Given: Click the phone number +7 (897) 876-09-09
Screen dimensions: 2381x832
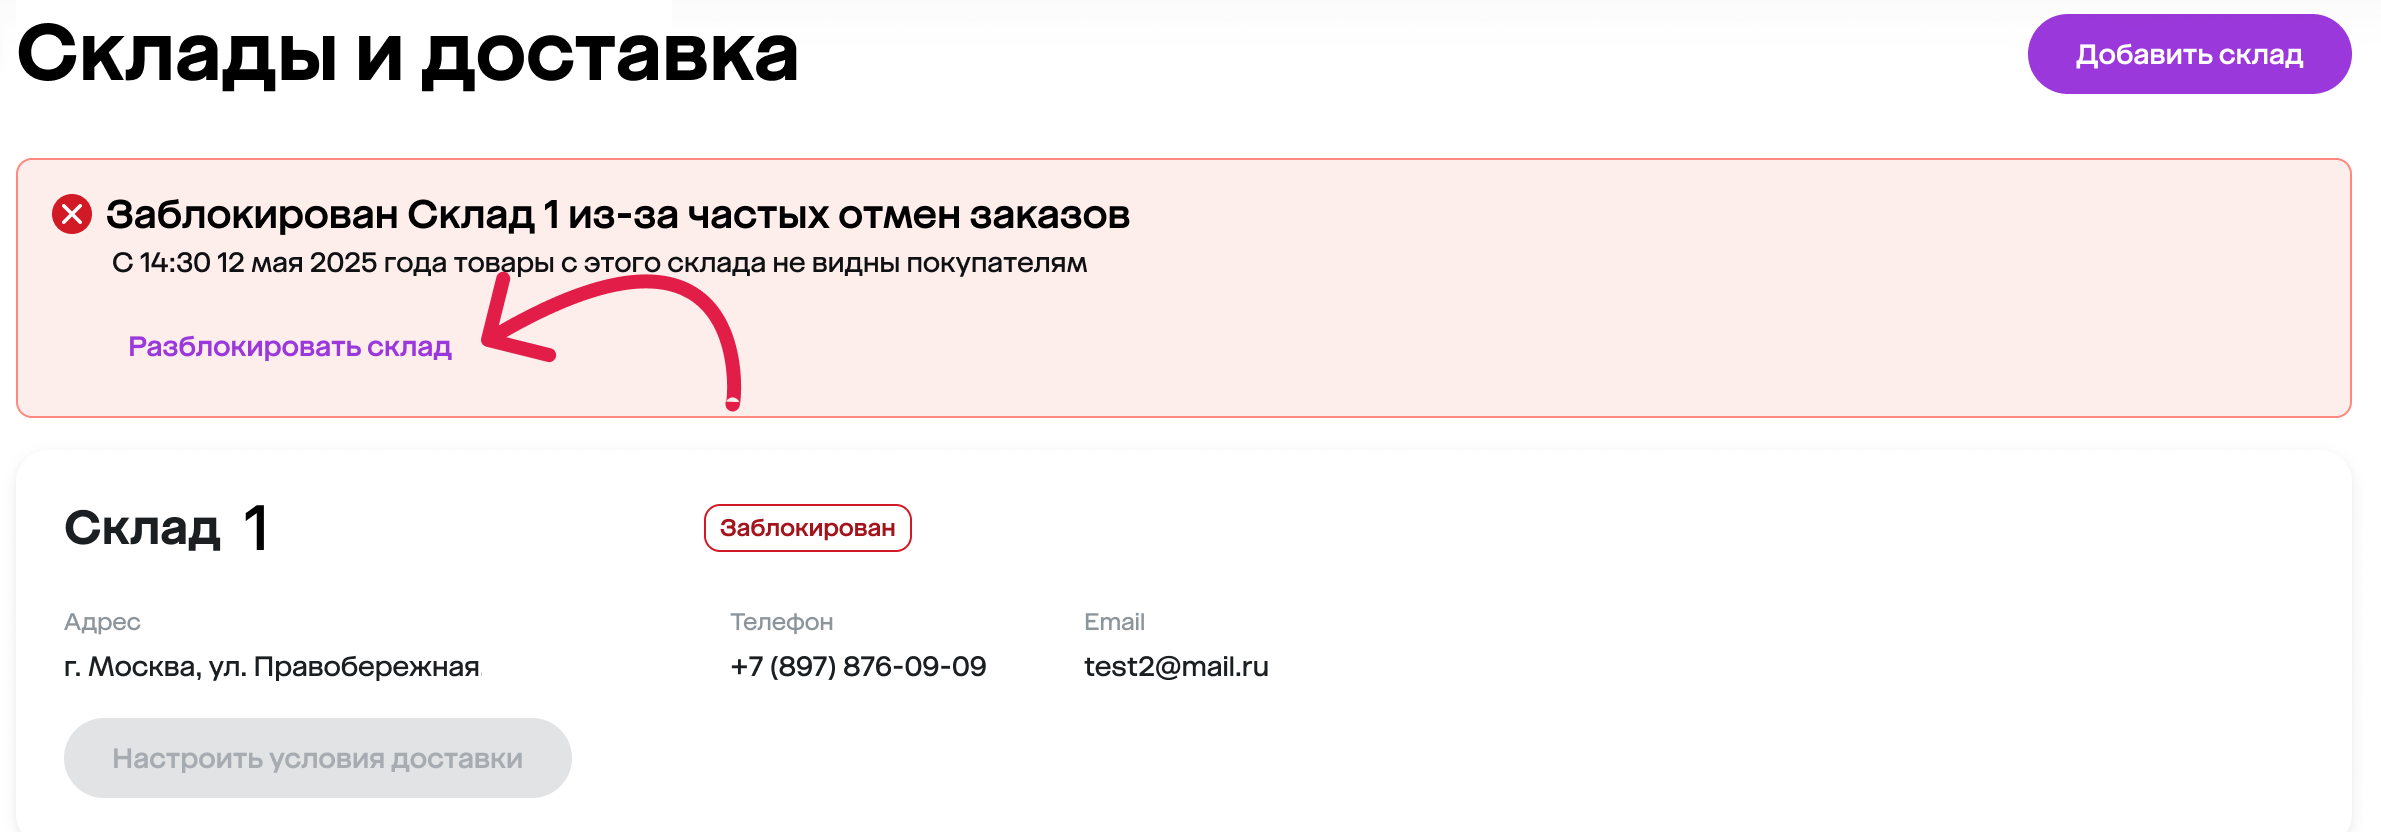Looking at the screenshot, I should point(858,666).
